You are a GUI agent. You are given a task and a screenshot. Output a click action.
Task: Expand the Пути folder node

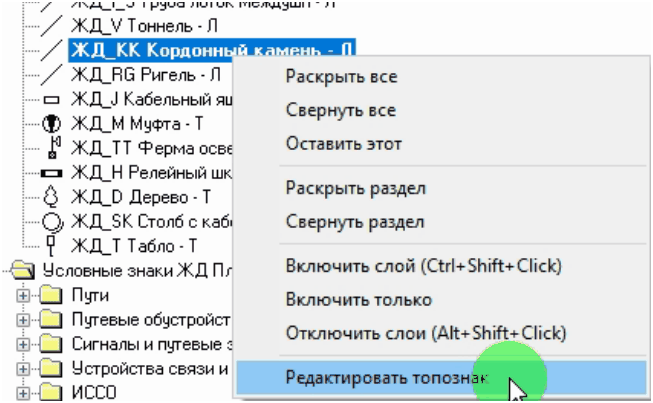pyautogui.click(x=24, y=295)
